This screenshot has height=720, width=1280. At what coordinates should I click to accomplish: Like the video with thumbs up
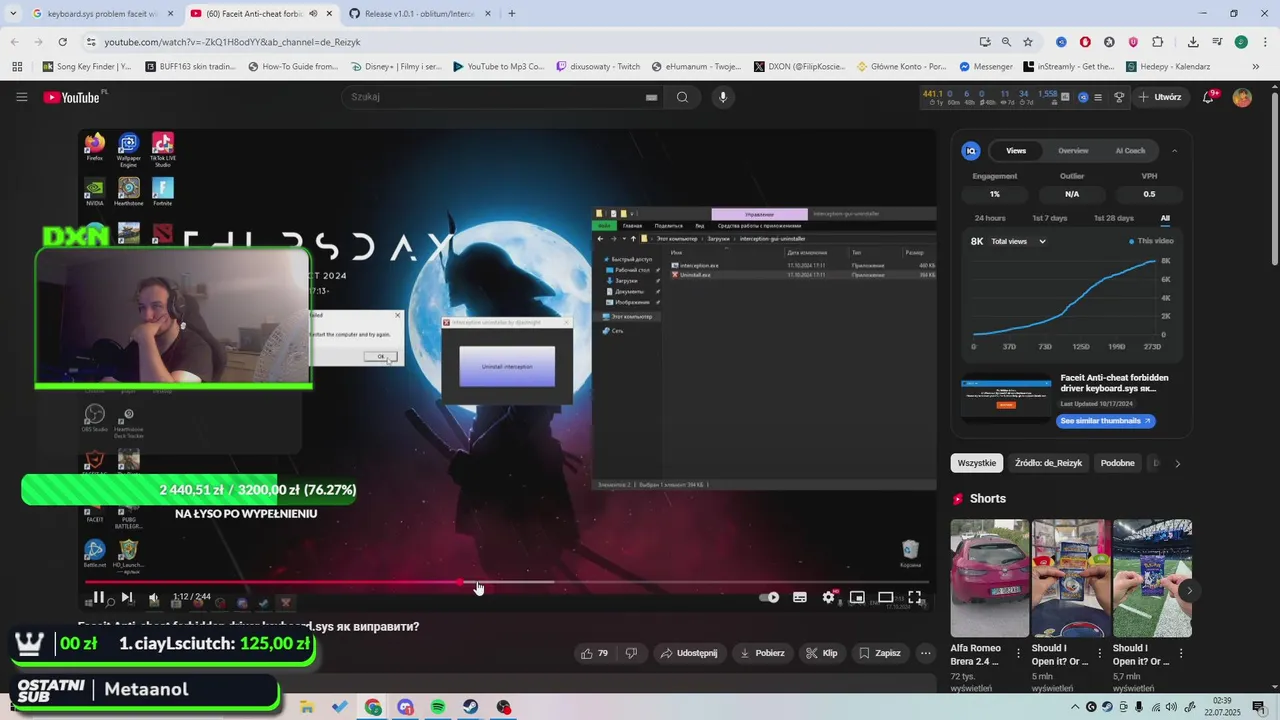pos(594,653)
